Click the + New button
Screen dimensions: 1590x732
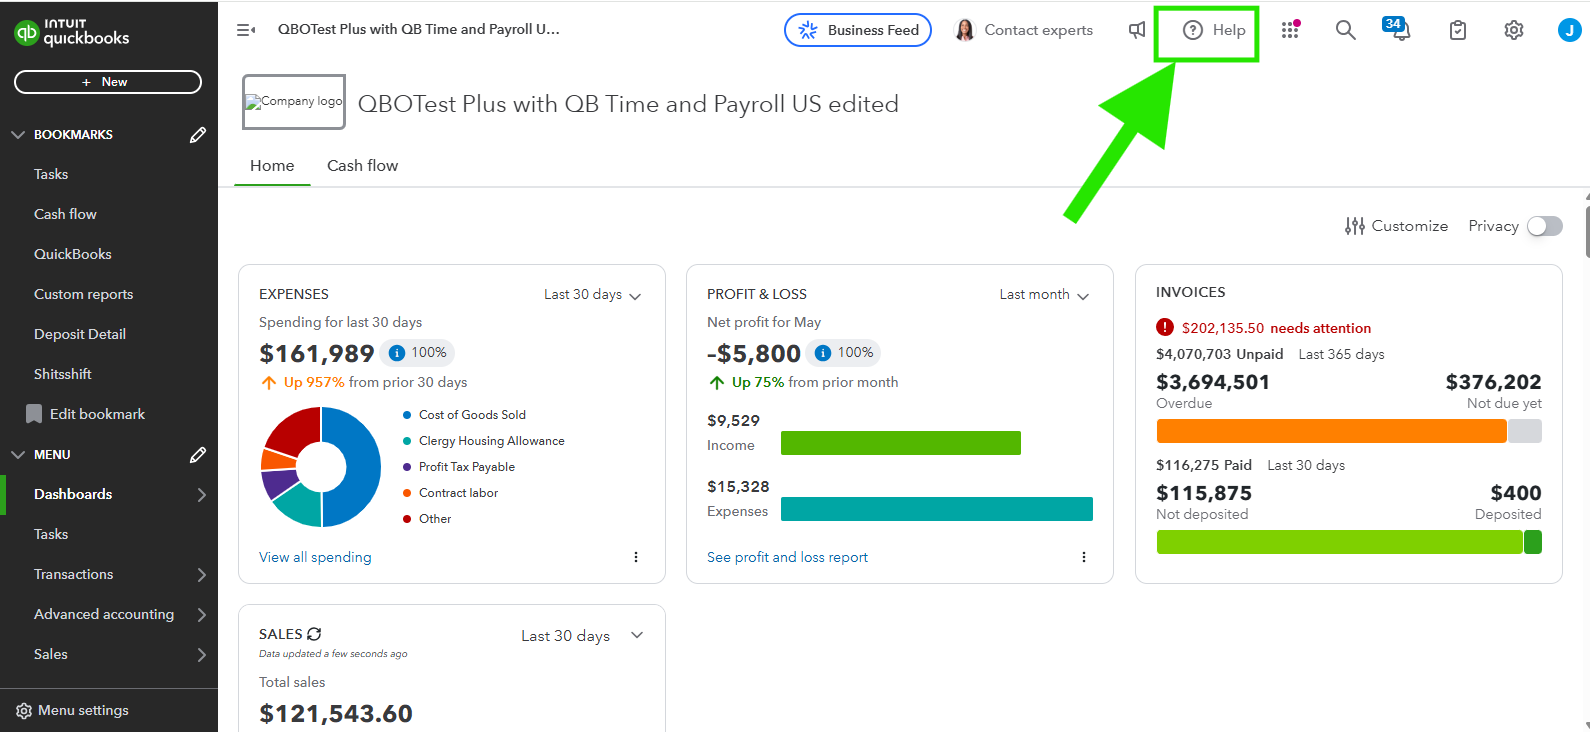[108, 82]
